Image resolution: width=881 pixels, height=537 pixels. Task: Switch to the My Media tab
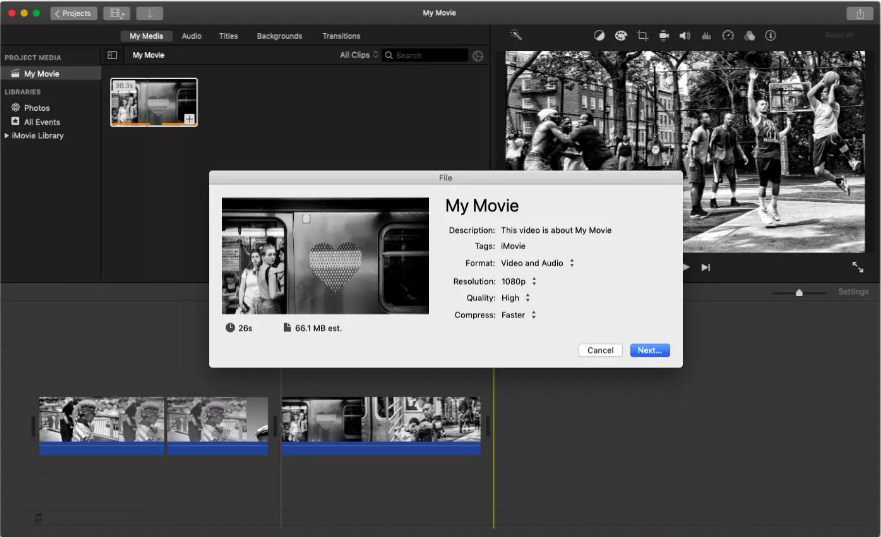coord(146,36)
